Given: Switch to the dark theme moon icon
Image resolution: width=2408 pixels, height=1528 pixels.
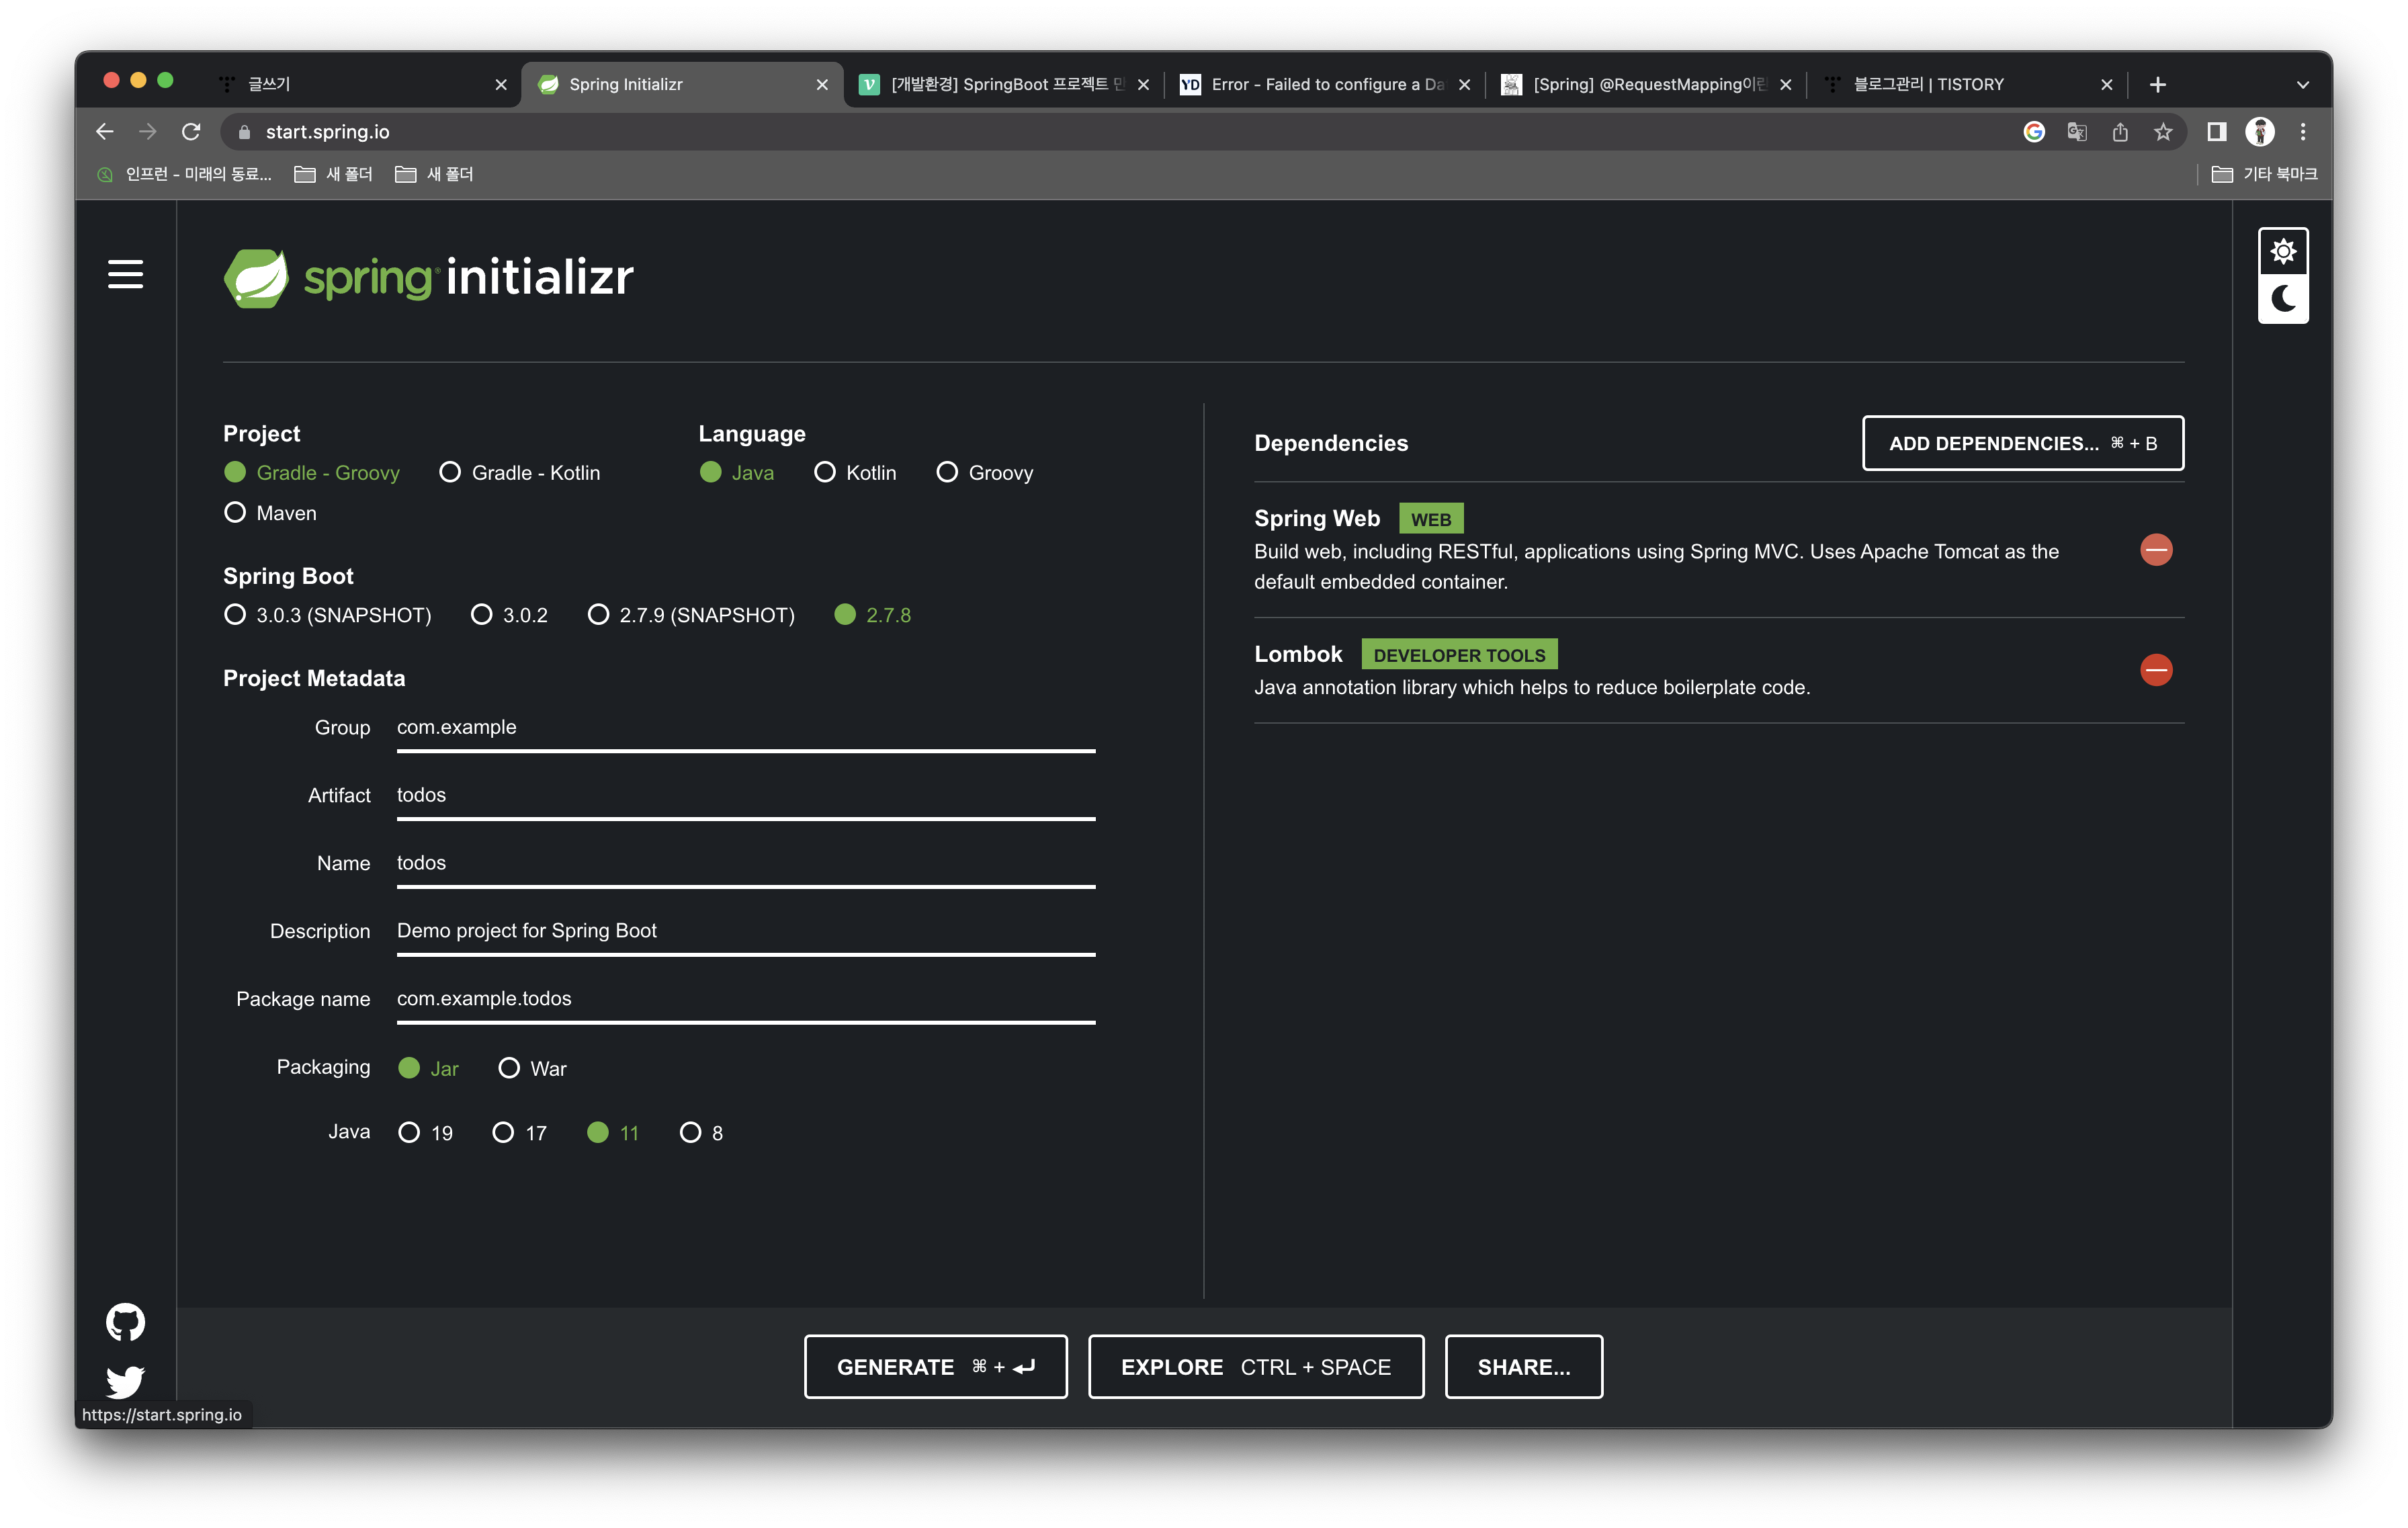Looking at the screenshot, I should pyautogui.click(x=2283, y=299).
